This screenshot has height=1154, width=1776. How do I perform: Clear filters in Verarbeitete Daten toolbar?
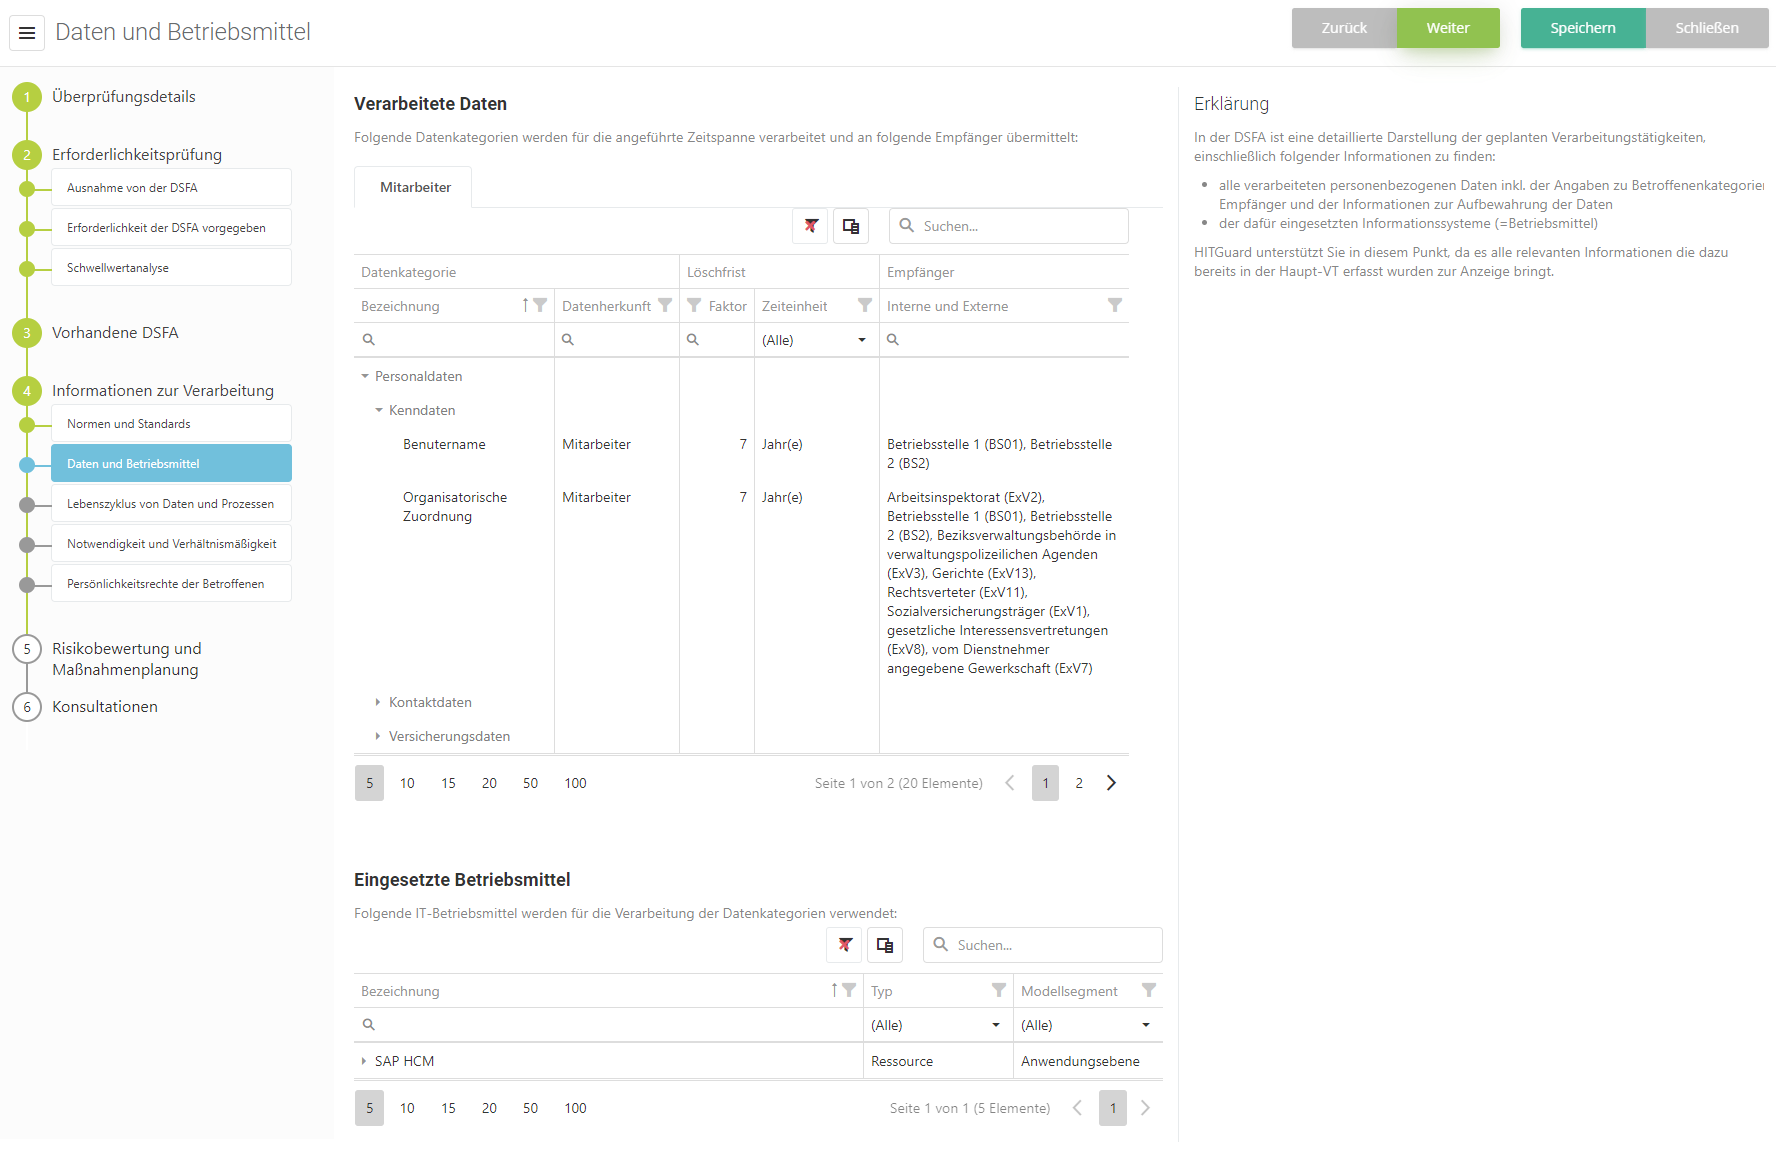point(811,226)
